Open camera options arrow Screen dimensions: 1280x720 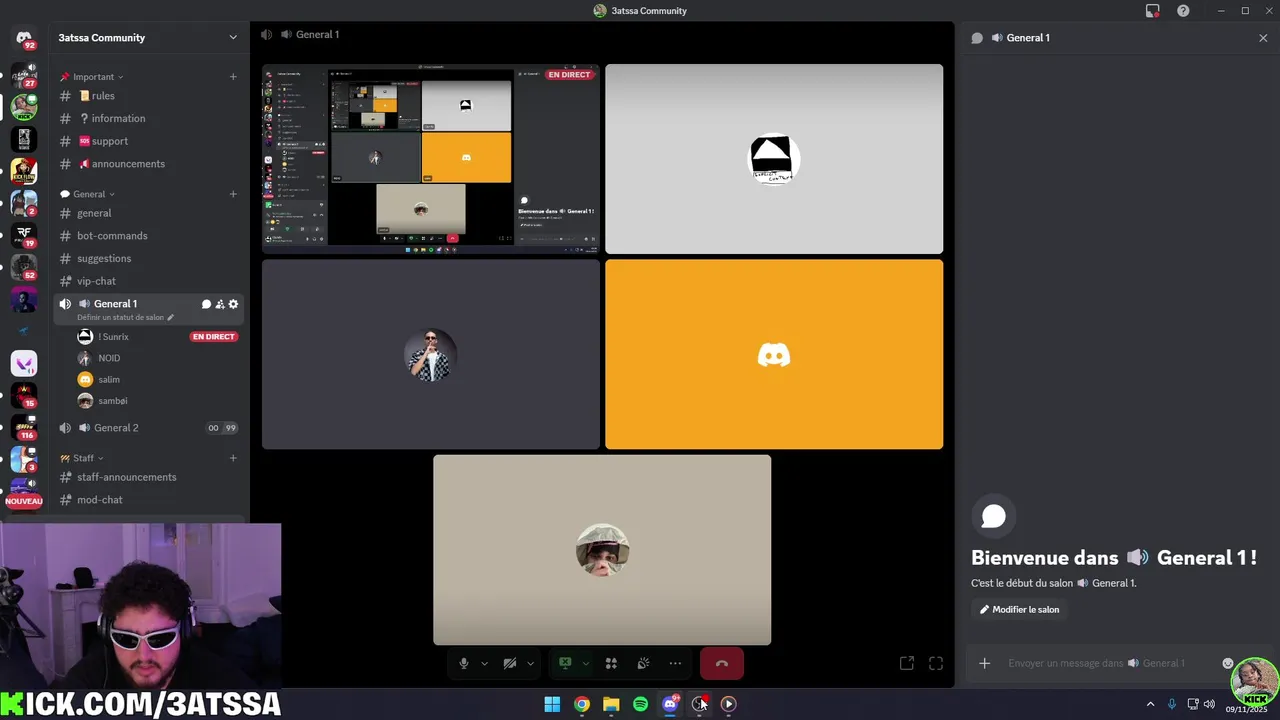530,663
